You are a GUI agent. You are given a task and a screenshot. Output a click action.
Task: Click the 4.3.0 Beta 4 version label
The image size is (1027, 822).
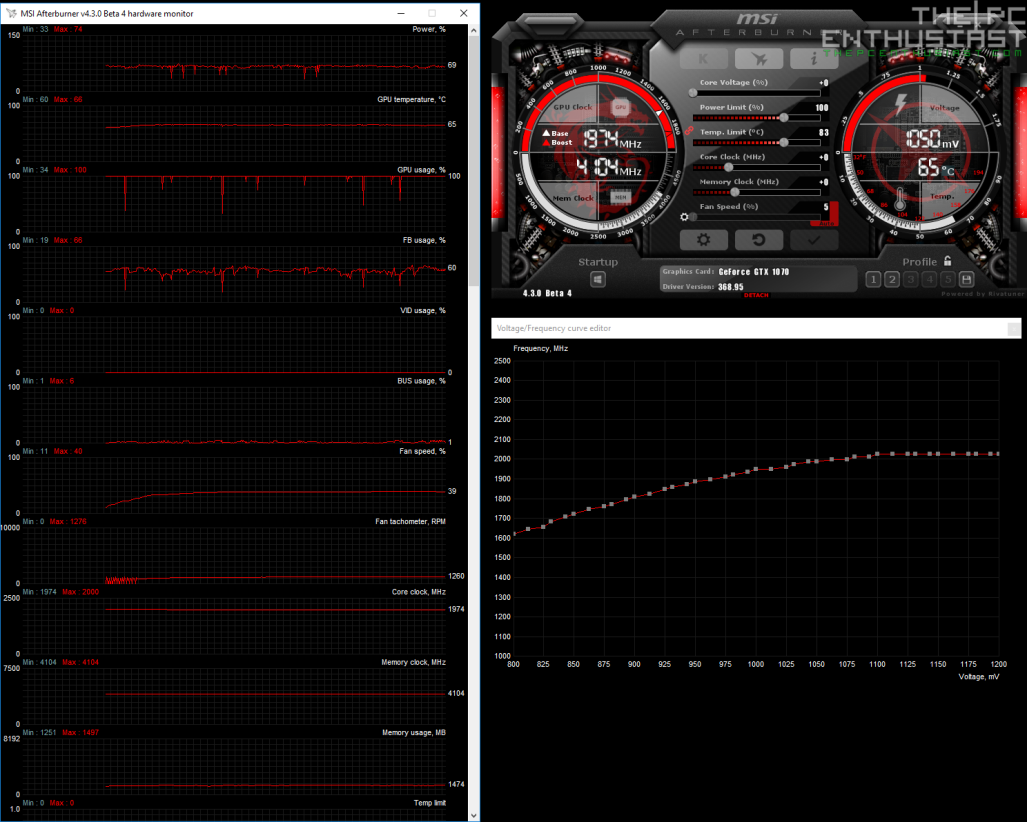point(547,293)
